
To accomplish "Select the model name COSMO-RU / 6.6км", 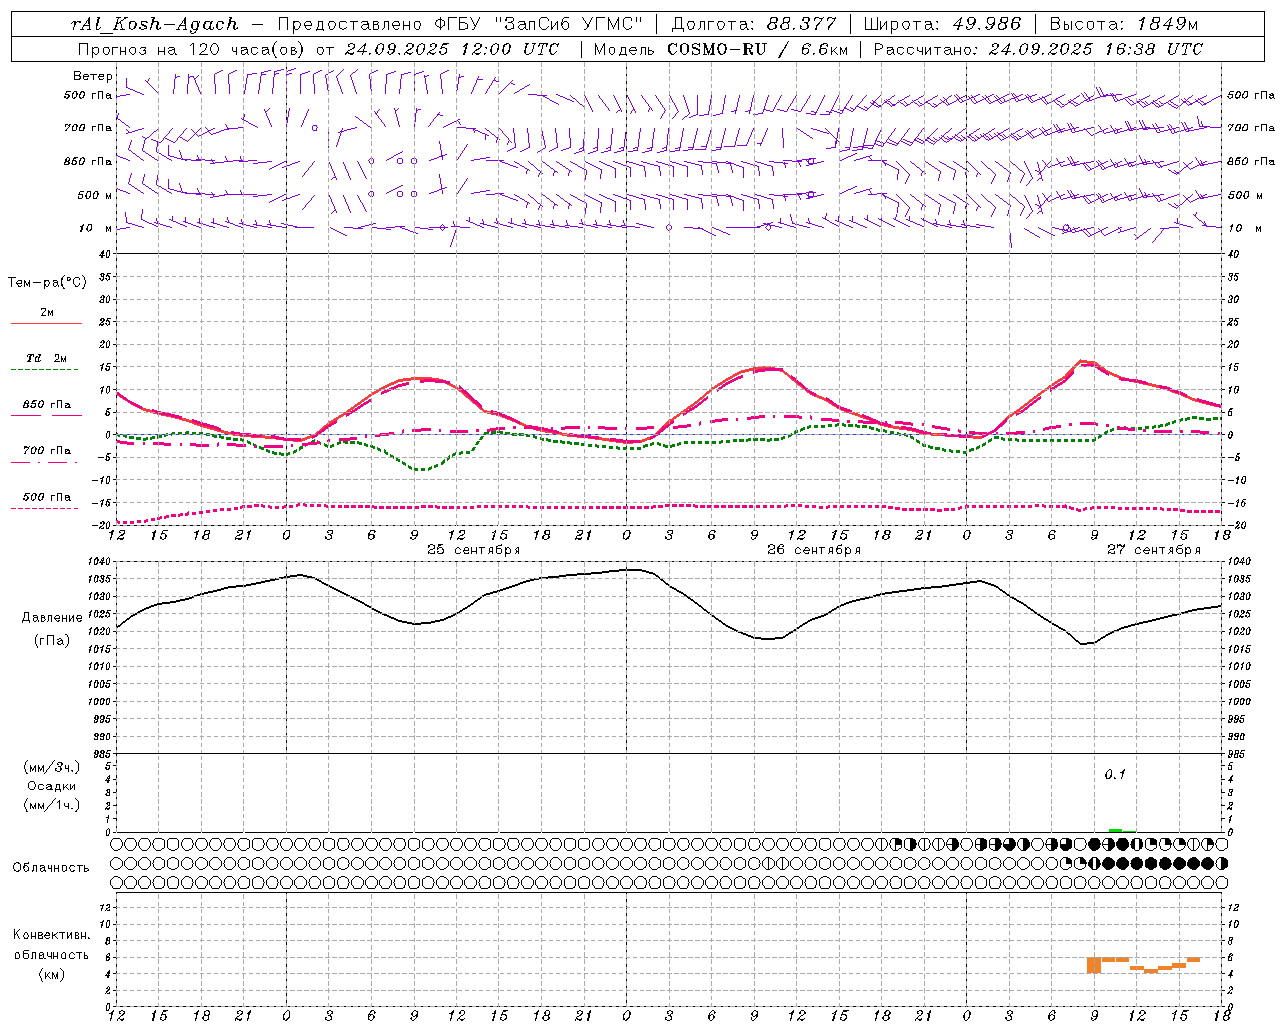I will pos(758,49).
